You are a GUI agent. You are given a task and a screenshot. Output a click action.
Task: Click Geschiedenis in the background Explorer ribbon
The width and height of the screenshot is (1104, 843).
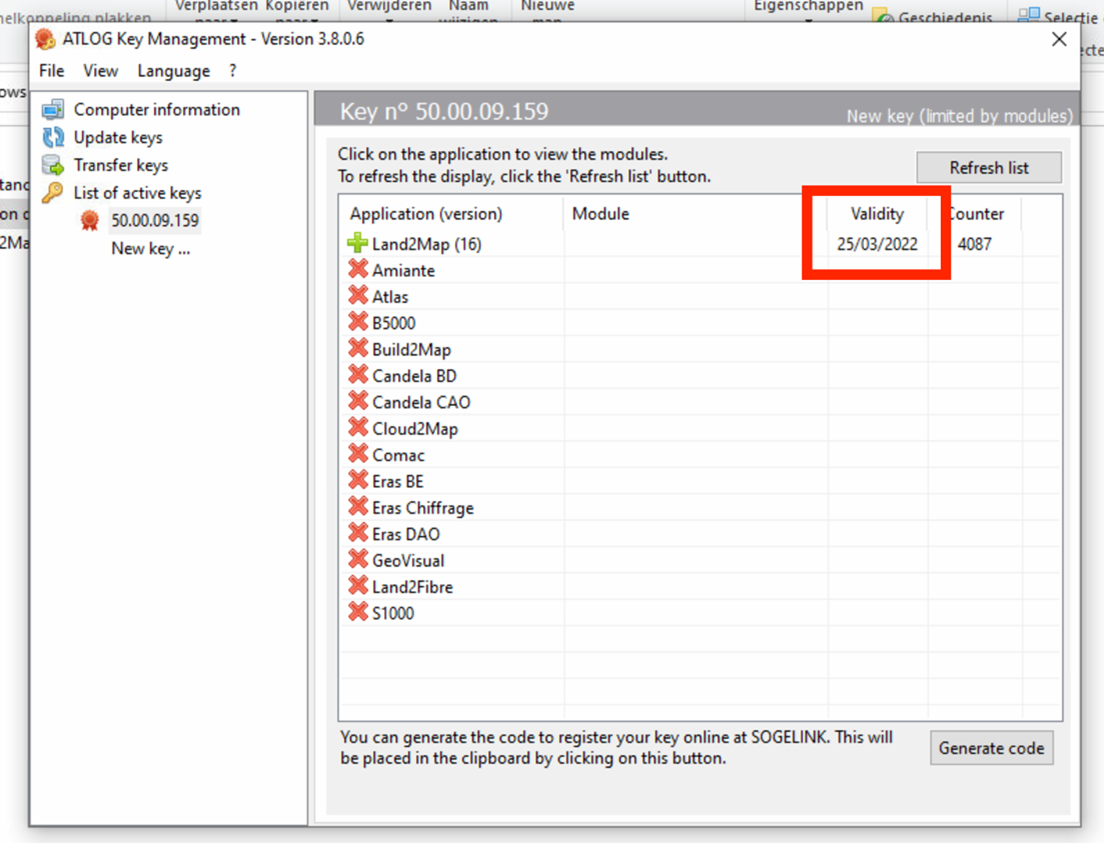945,17
